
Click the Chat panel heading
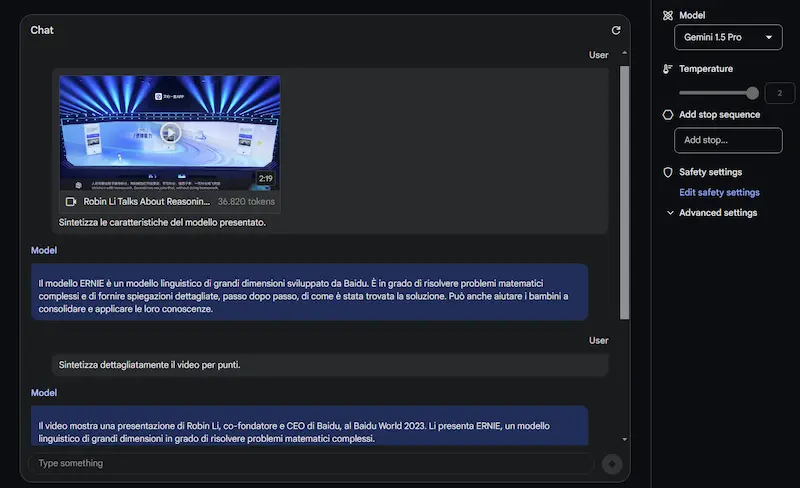42,31
